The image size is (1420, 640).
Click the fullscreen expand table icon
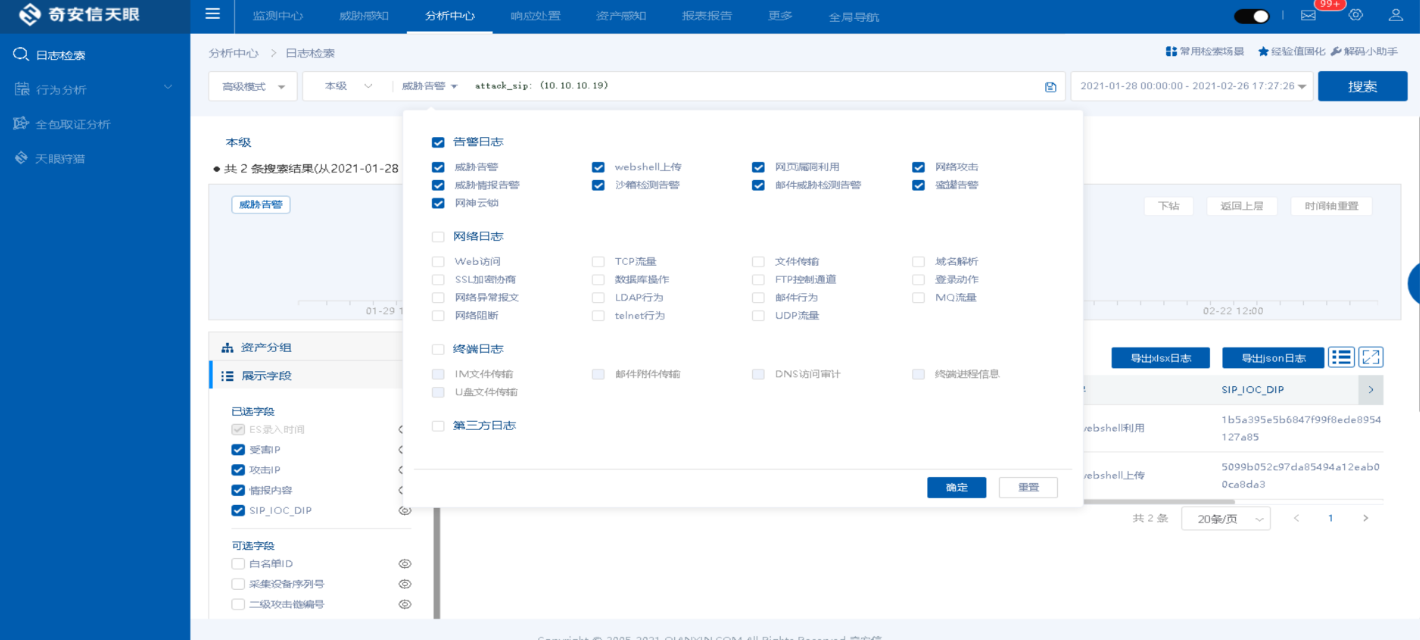1371,357
